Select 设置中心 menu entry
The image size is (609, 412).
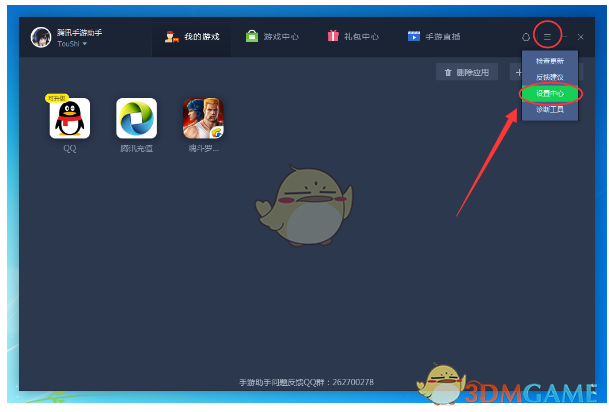click(549, 93)
